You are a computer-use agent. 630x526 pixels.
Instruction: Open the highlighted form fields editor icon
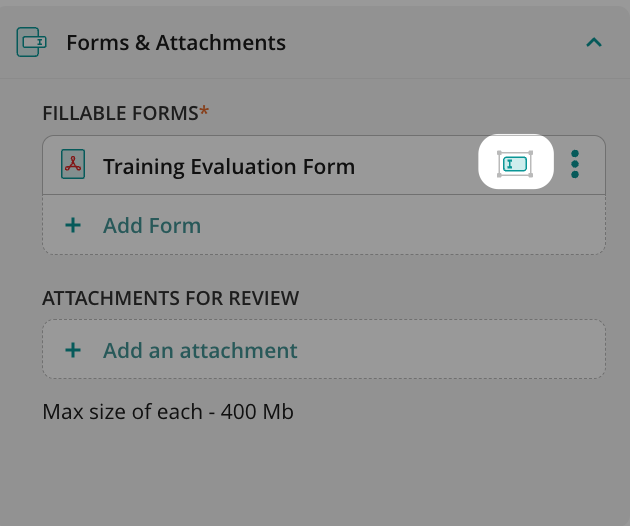pyautogui.click(x=515, y=163)
